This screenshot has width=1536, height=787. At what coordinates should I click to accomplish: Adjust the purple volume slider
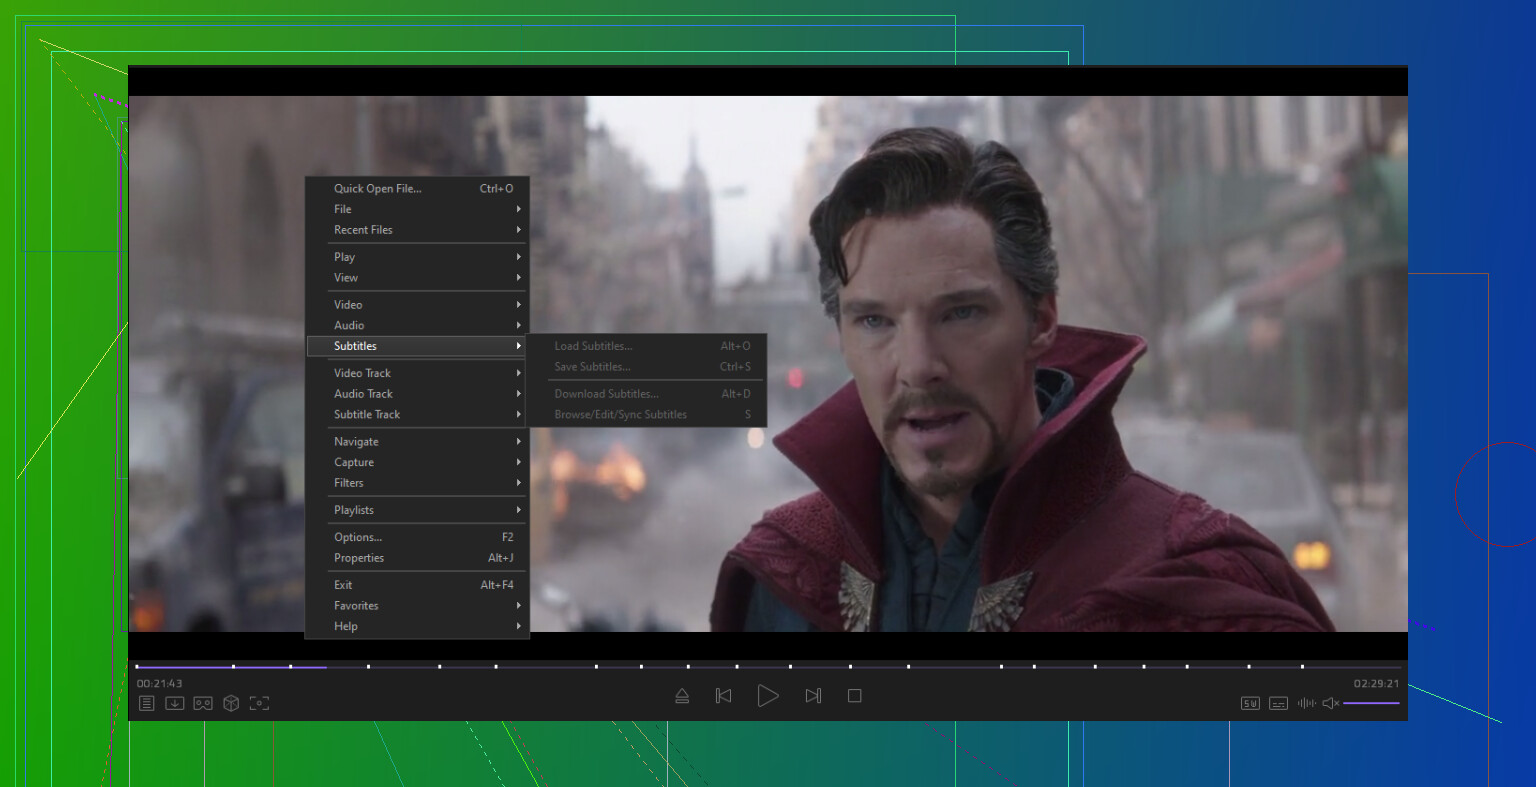click(x=1371, y=703)
